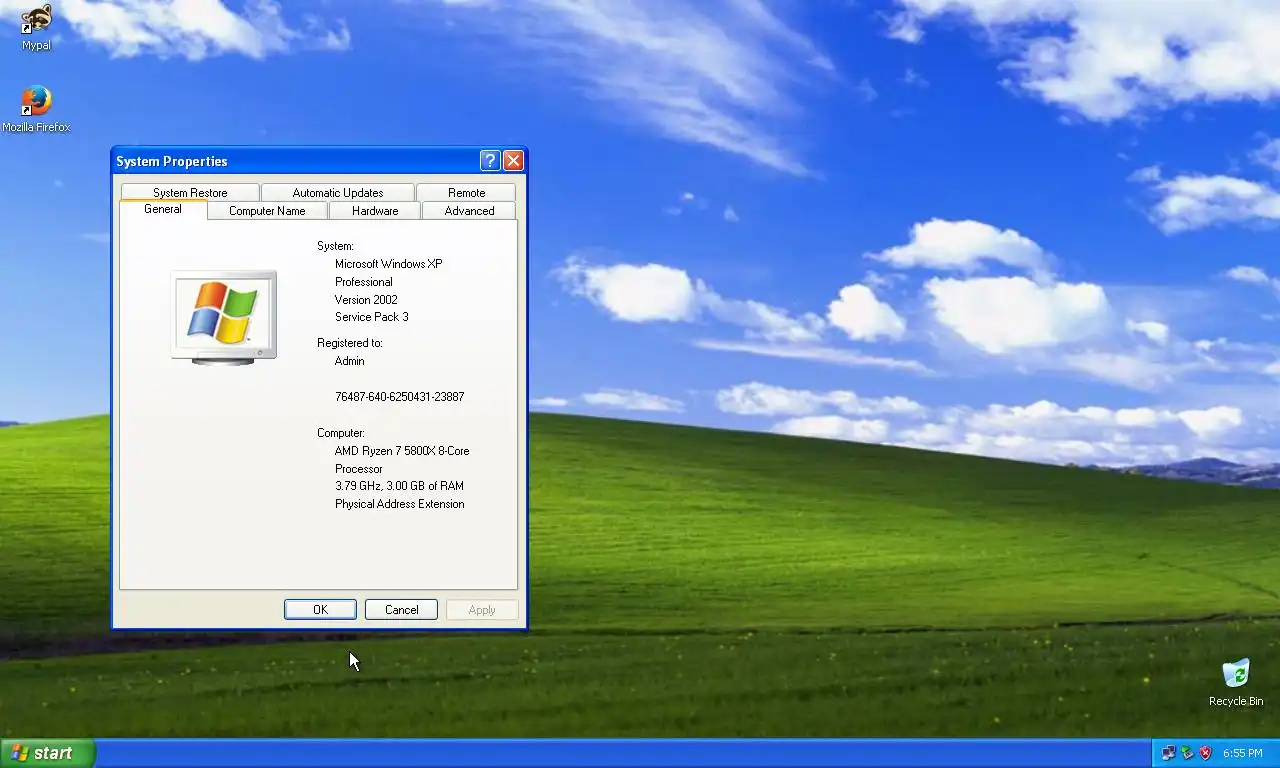
Task: Click the 'Version 2002' text
Action: tap(366, 299)
